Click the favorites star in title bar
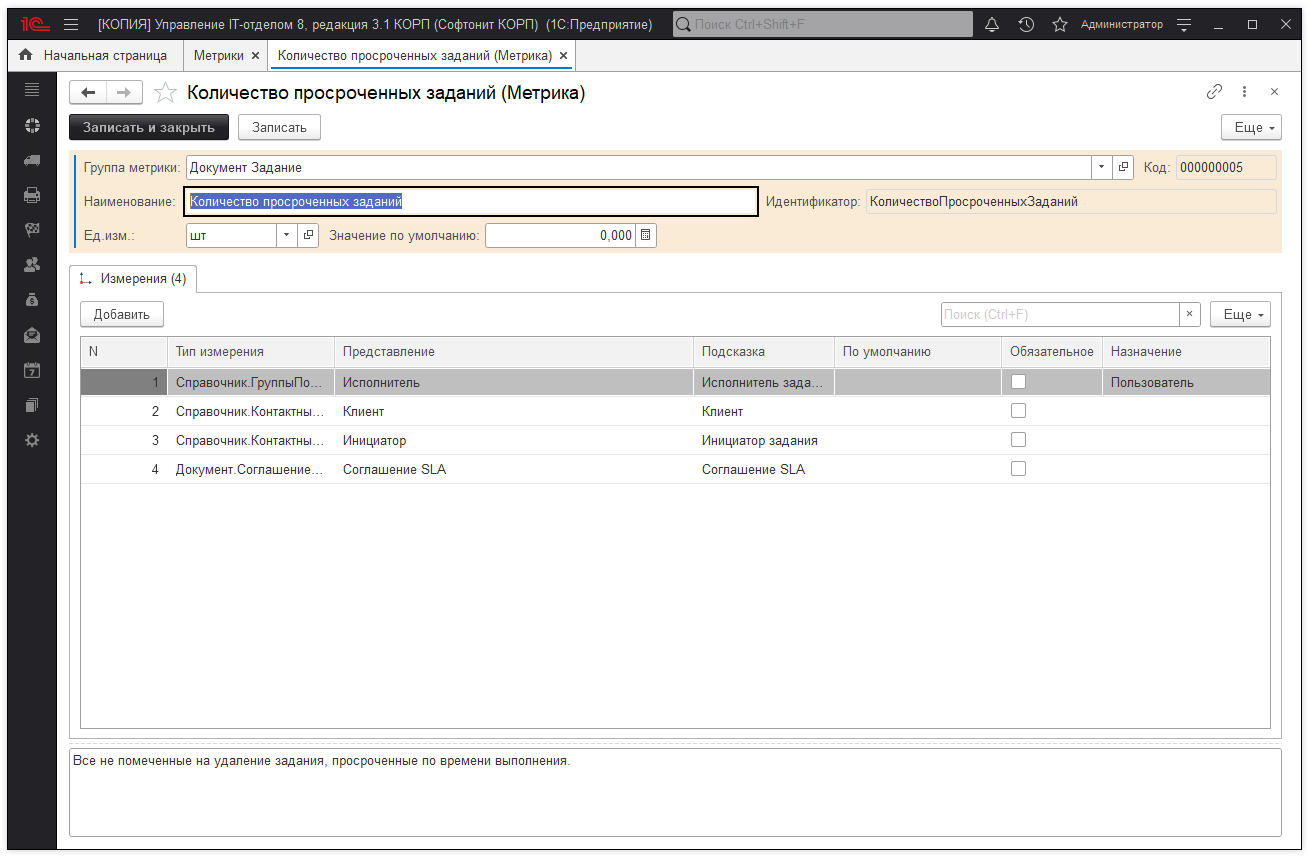 click(1060, 24)
